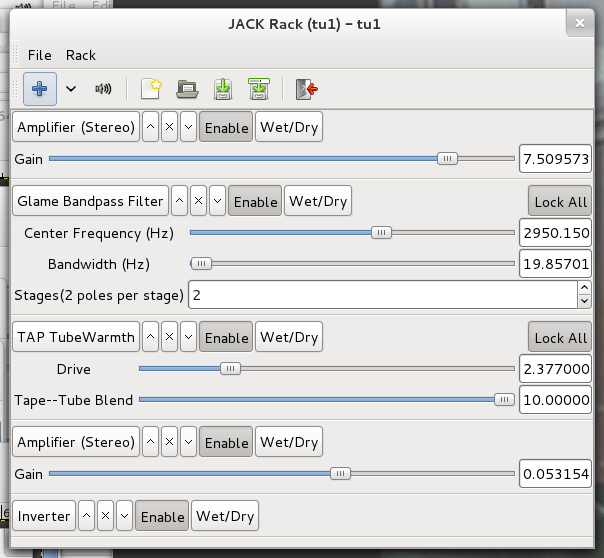Click the second Amplifier Gain slider handle
Viewport: 604px width, 558px height.
tap(341, 473)
